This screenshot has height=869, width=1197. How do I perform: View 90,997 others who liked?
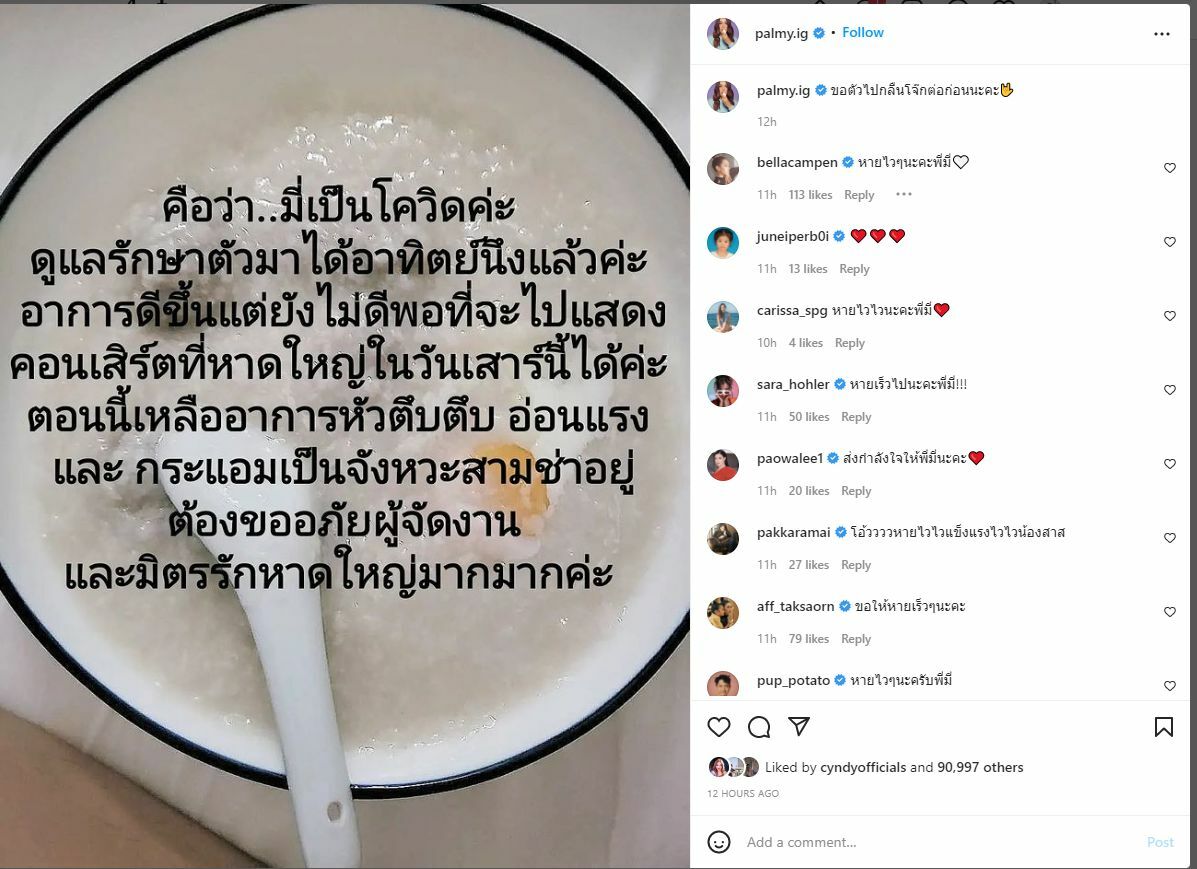click(x=980, y=767)
